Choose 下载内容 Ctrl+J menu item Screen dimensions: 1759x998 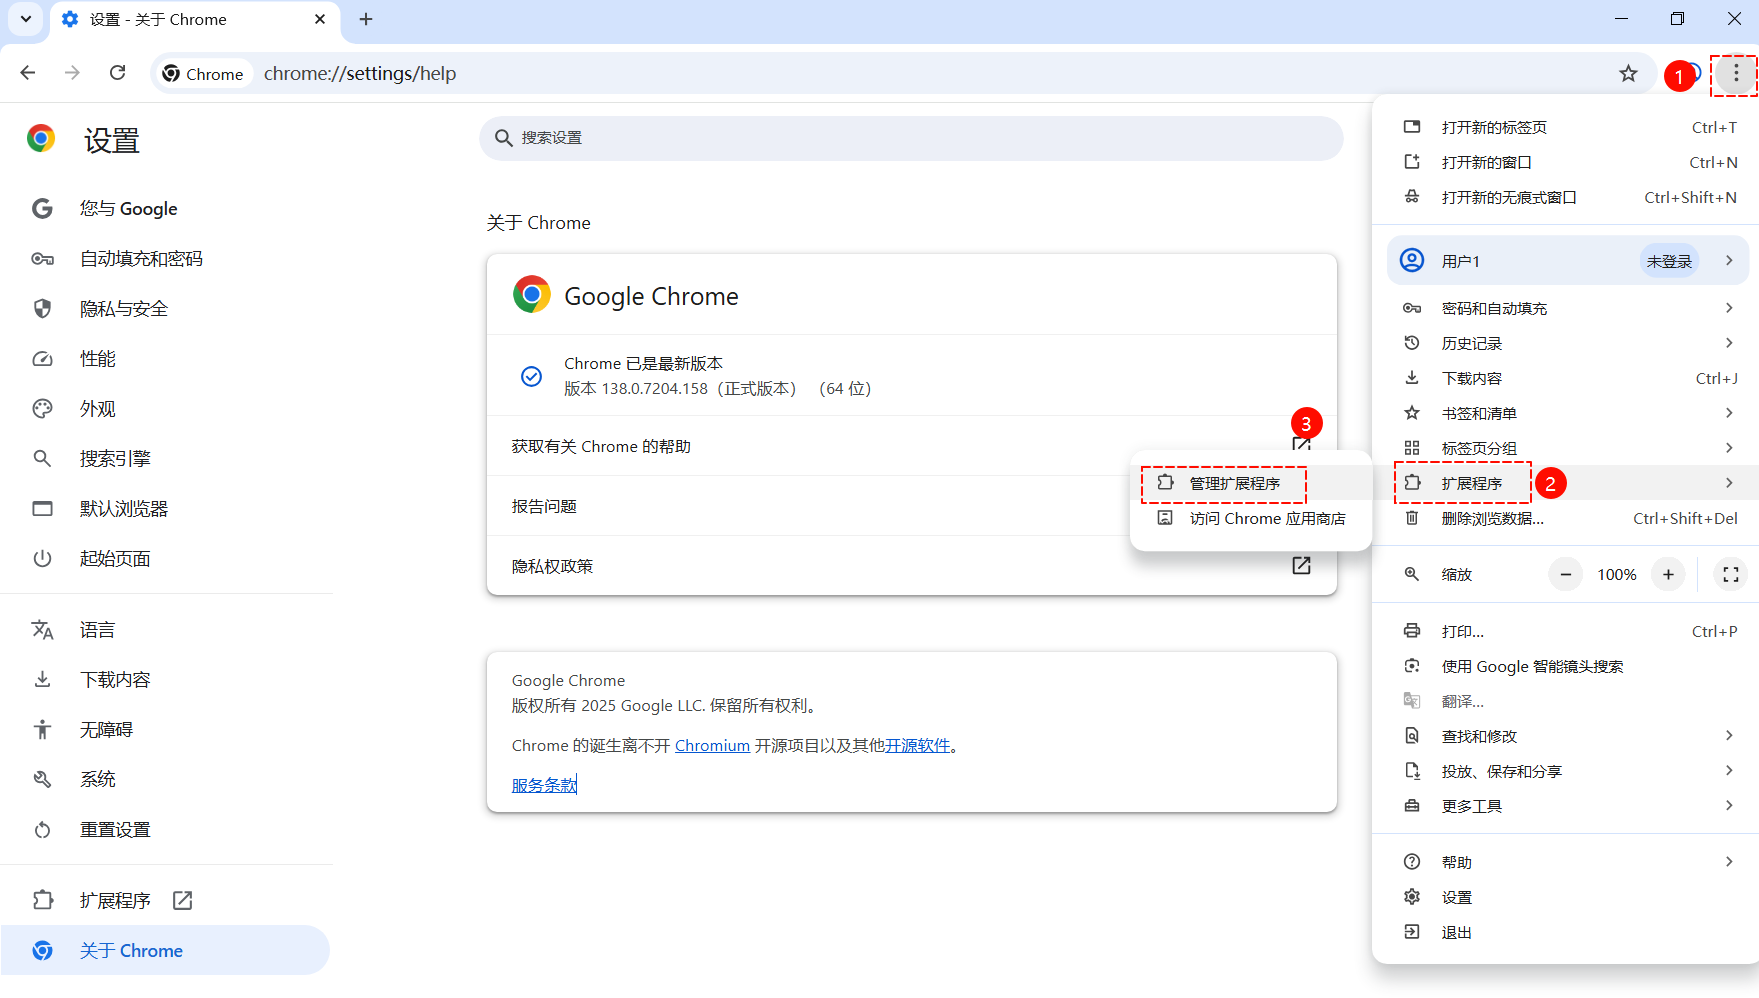click(x=1565, y=378)
